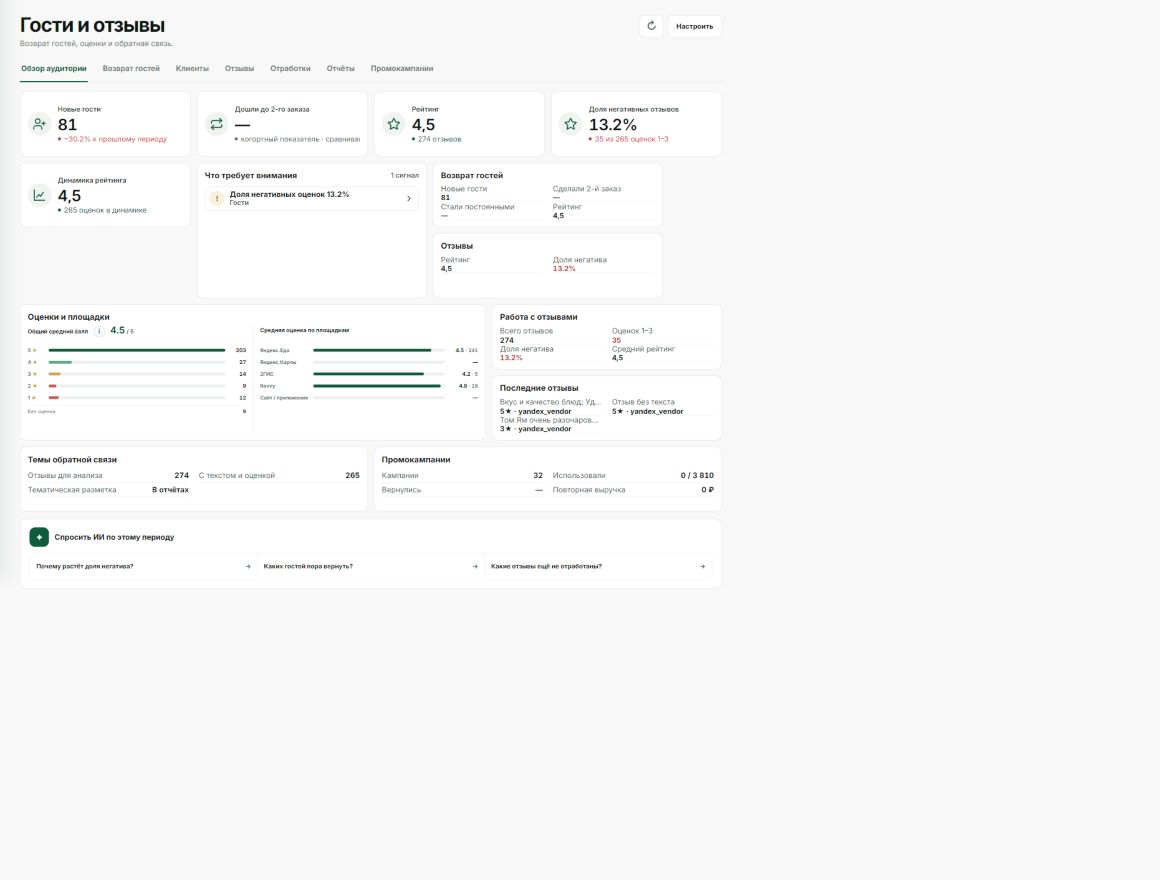Click the Настроить button

[x=695, y=26]
